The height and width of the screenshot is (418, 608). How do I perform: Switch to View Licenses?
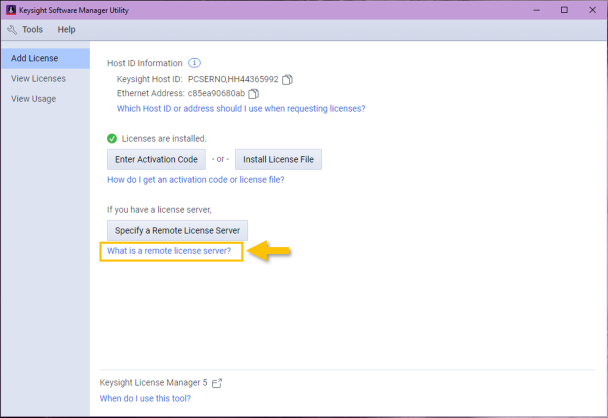[45, 79]
